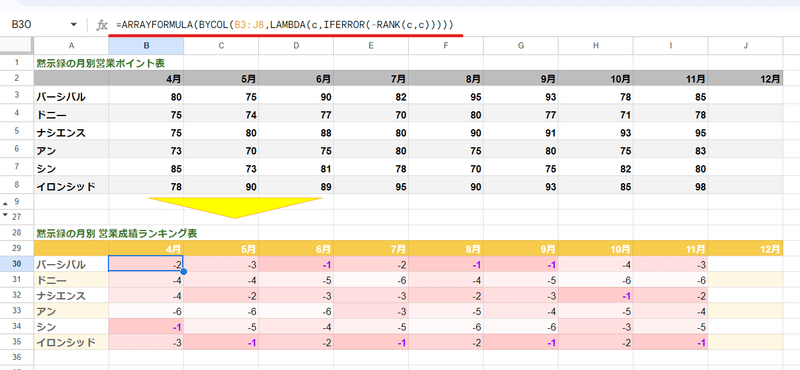Select column F header
Screen dimensions: 800x370
446,45
